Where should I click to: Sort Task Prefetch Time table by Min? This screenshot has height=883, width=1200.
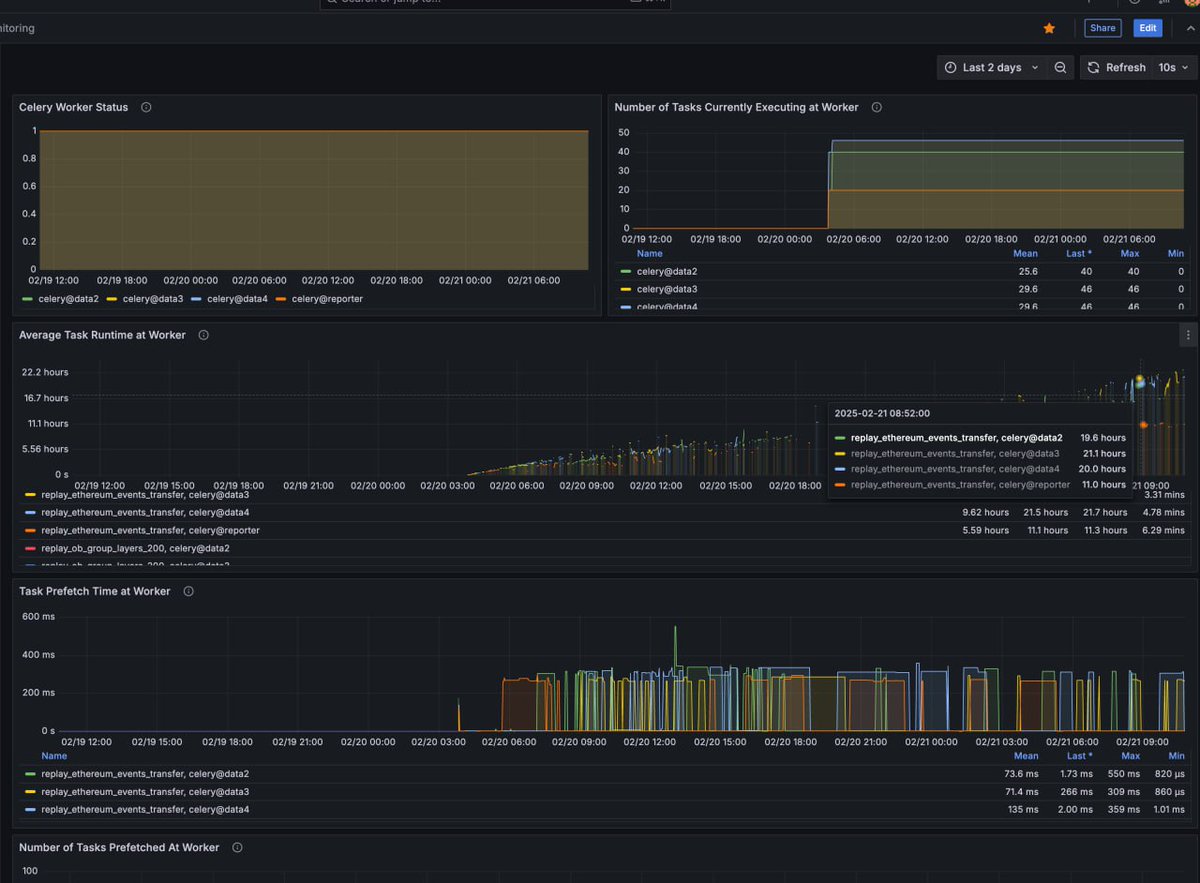[1176, 756]
